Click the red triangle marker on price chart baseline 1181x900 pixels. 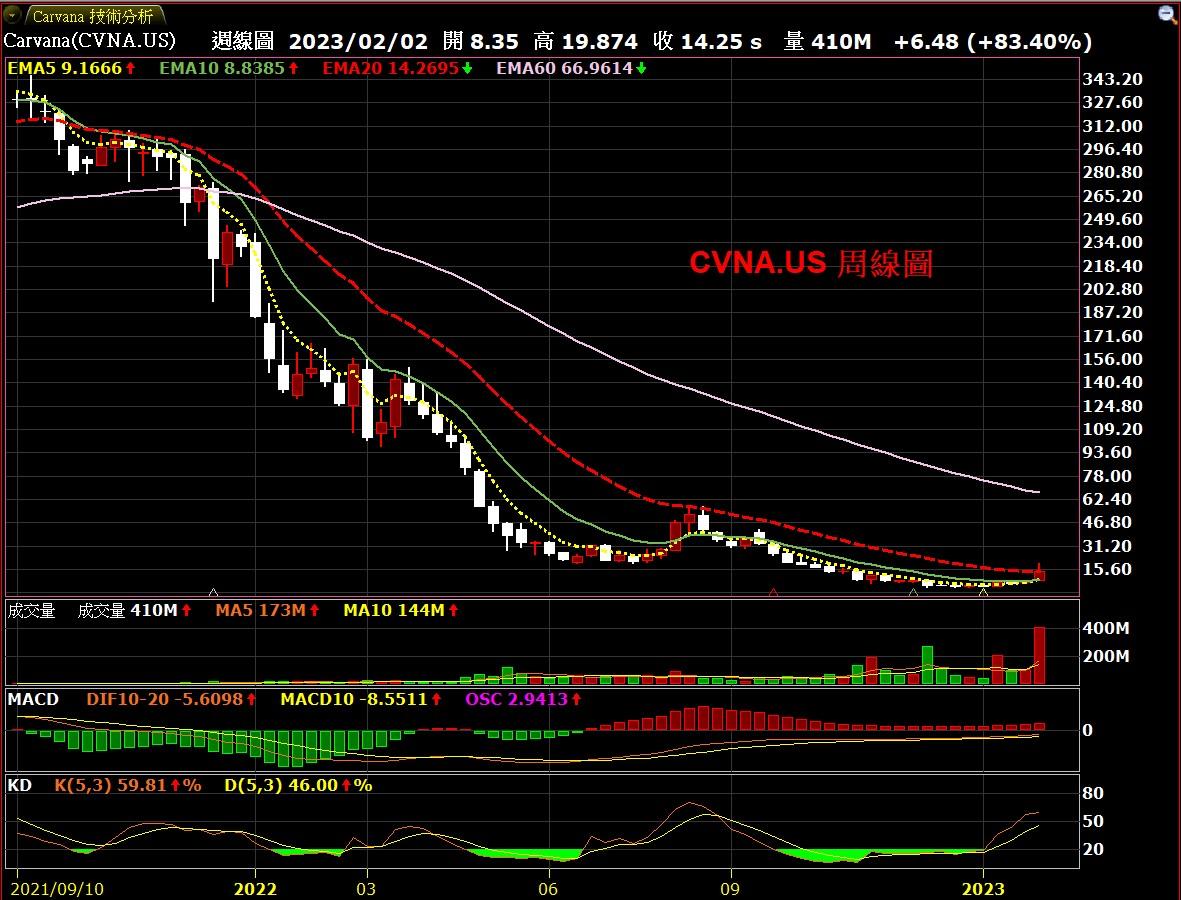click(774, 593)
